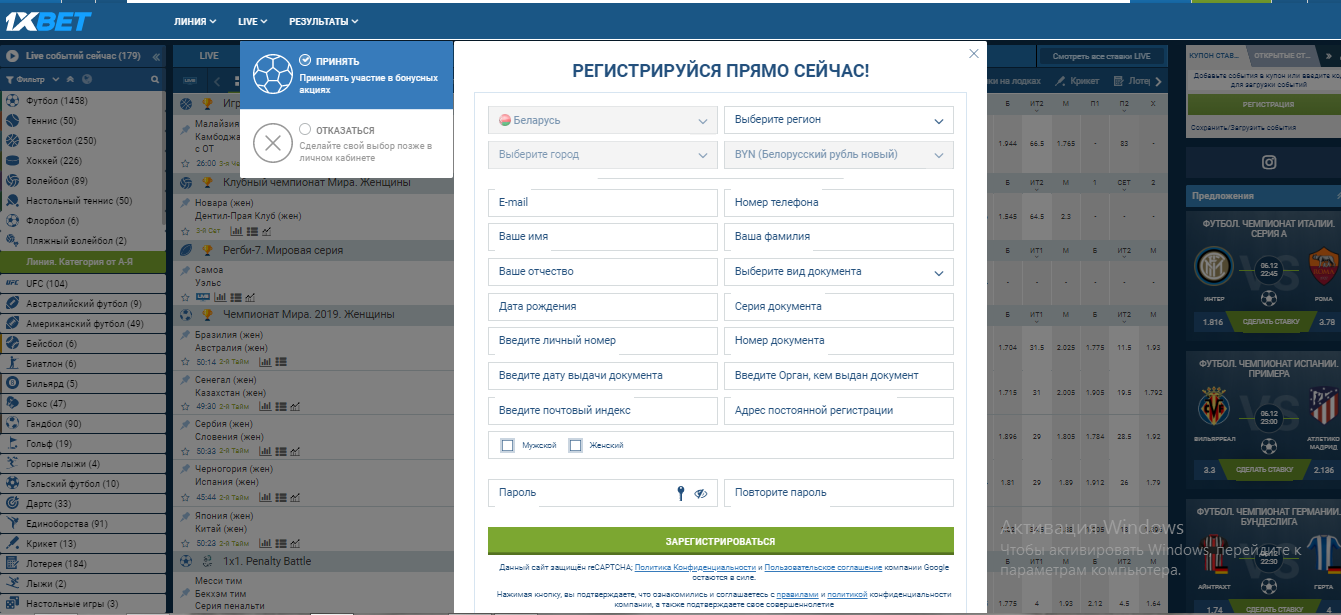This screenshot has width=1341, height=615.
Task: Click the Дата рождения field
Action: (603, 307)
